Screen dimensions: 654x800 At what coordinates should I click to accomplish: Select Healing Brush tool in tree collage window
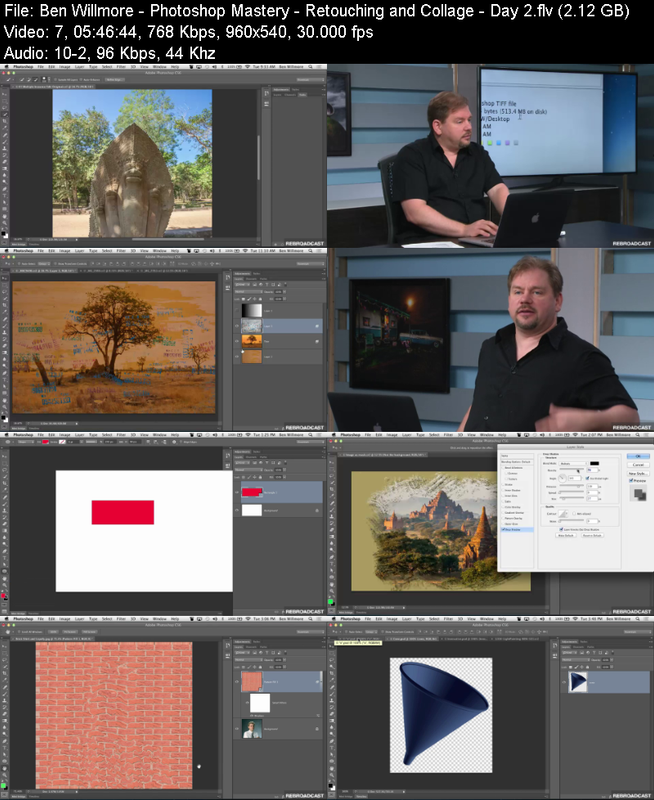tap(5, 318)
